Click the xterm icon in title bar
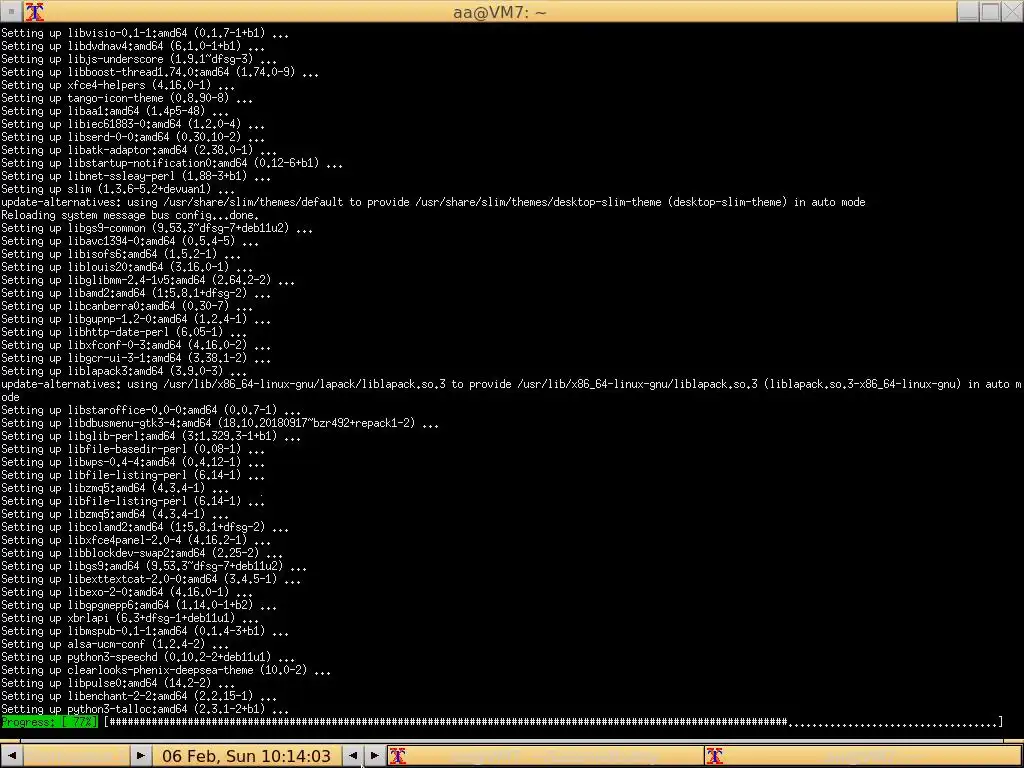The image size is (1024, 768). click(x=35, y=12)
